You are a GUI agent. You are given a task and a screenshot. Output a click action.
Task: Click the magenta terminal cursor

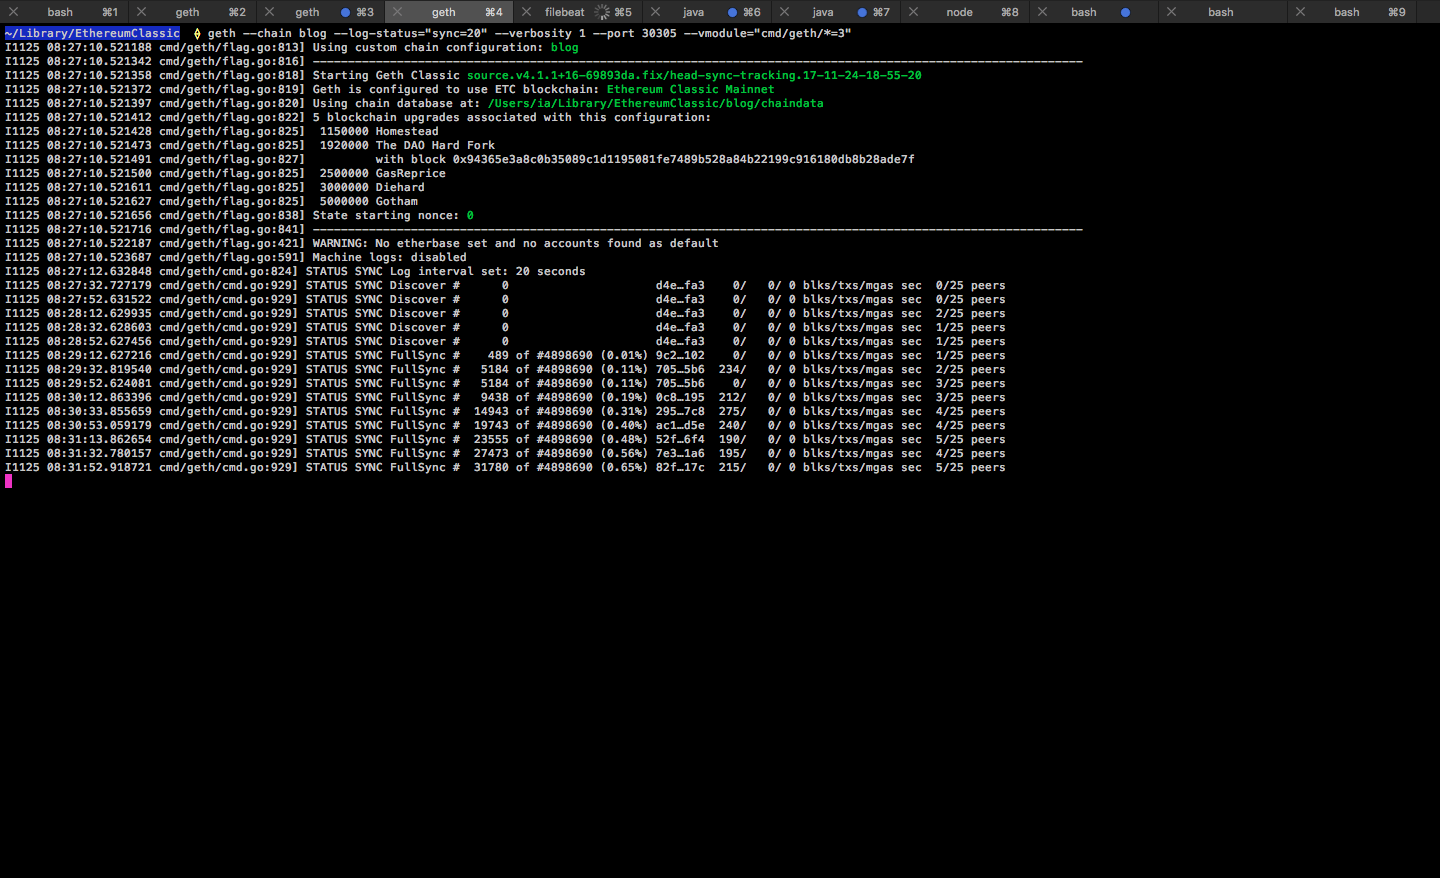[8, 481]
